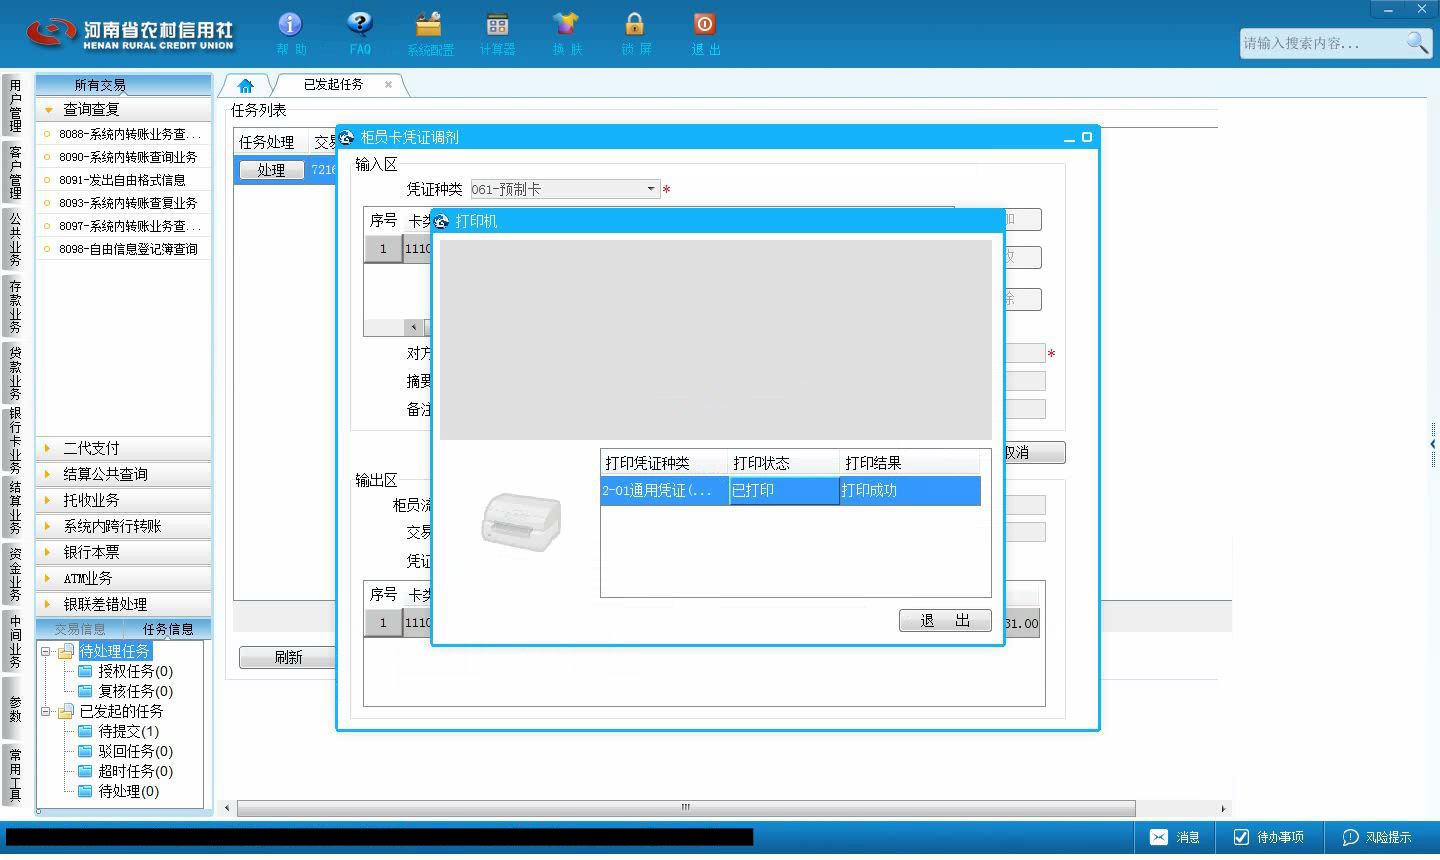Expand the 二代支付 section
Viewport: 1440px width, 860px height.
123,448
